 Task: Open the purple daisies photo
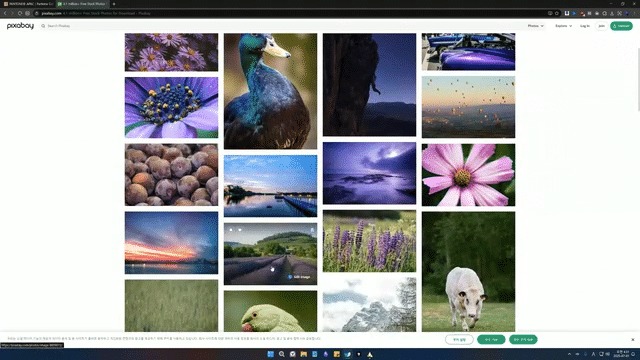pyautogui.click(x=171, y=52)
